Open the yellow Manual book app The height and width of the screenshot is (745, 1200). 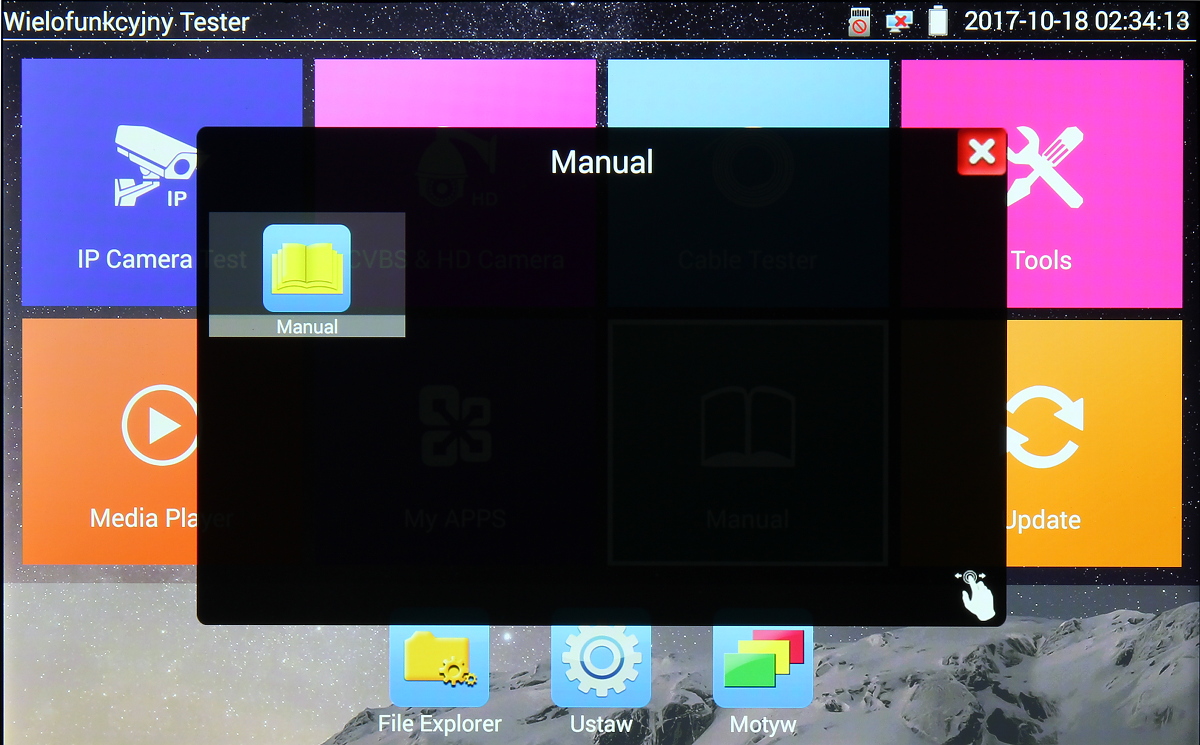tap(307, 274)
